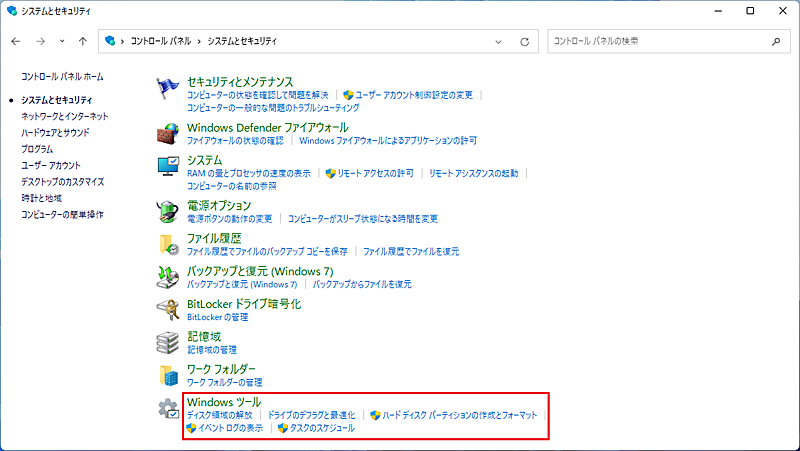Open コントロール パネル ホーム in sidebar

point(62,77)
